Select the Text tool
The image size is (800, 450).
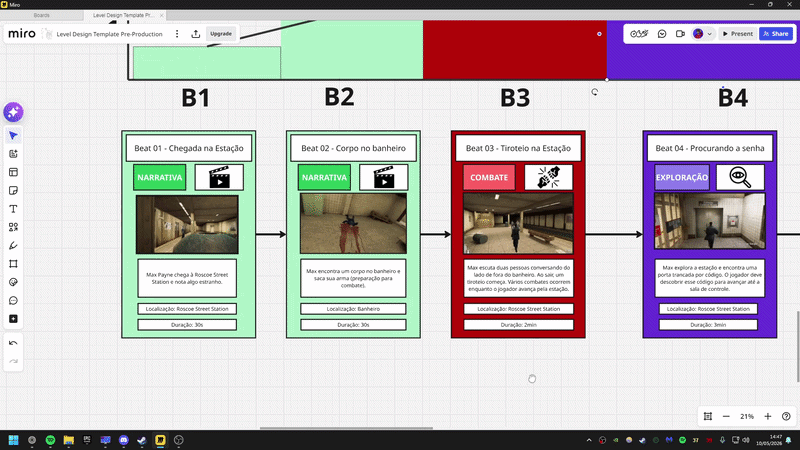pos(13,209)
